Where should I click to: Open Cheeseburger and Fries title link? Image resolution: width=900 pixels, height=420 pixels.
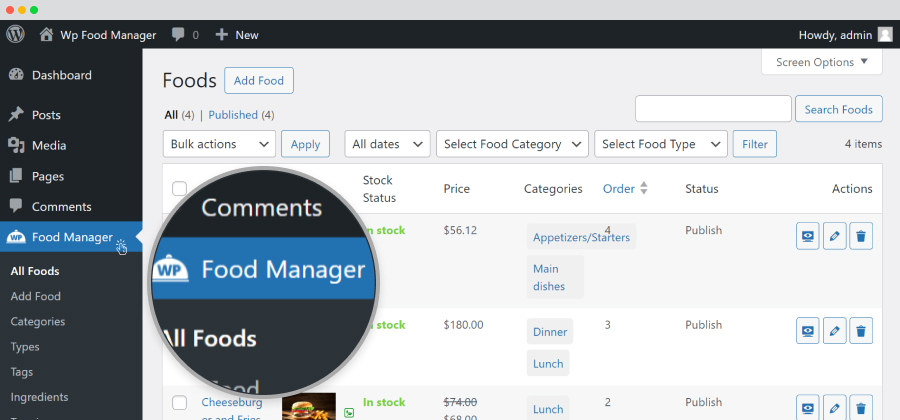232,409
